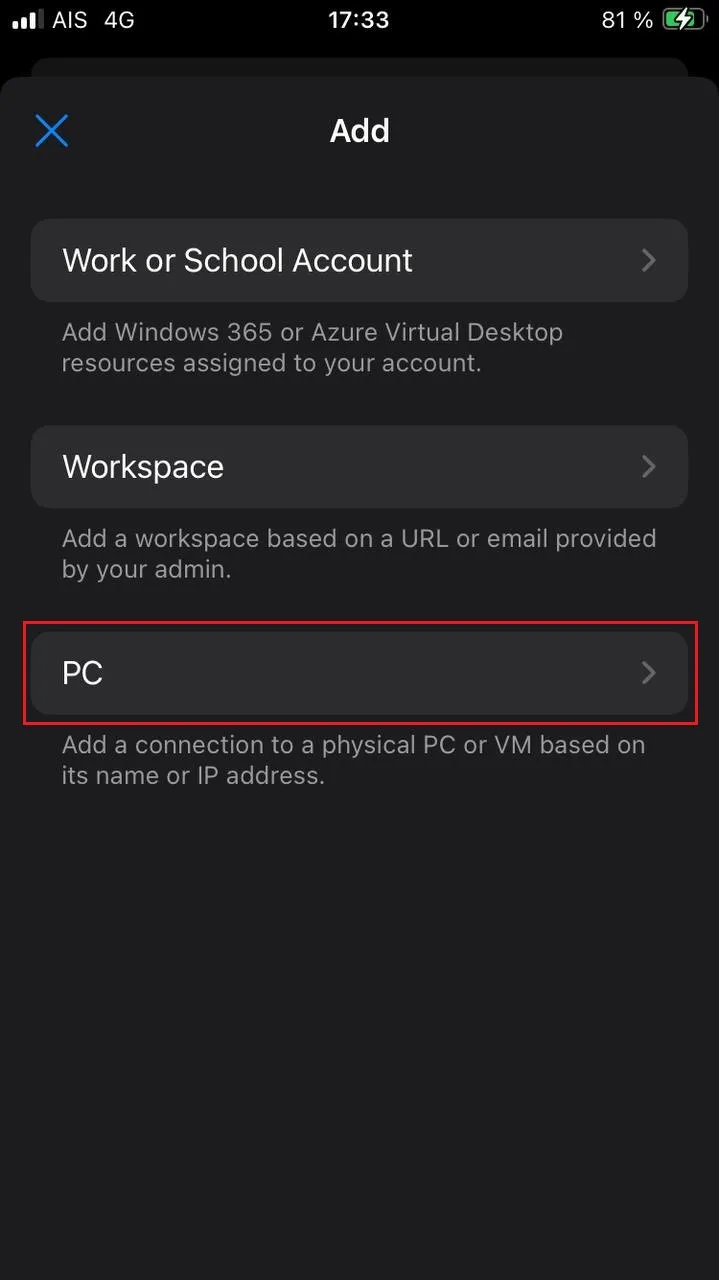Tap the Windows 365 or Azure description text
Viewport: 719px width, 1280px height.
tap(312, 347)
